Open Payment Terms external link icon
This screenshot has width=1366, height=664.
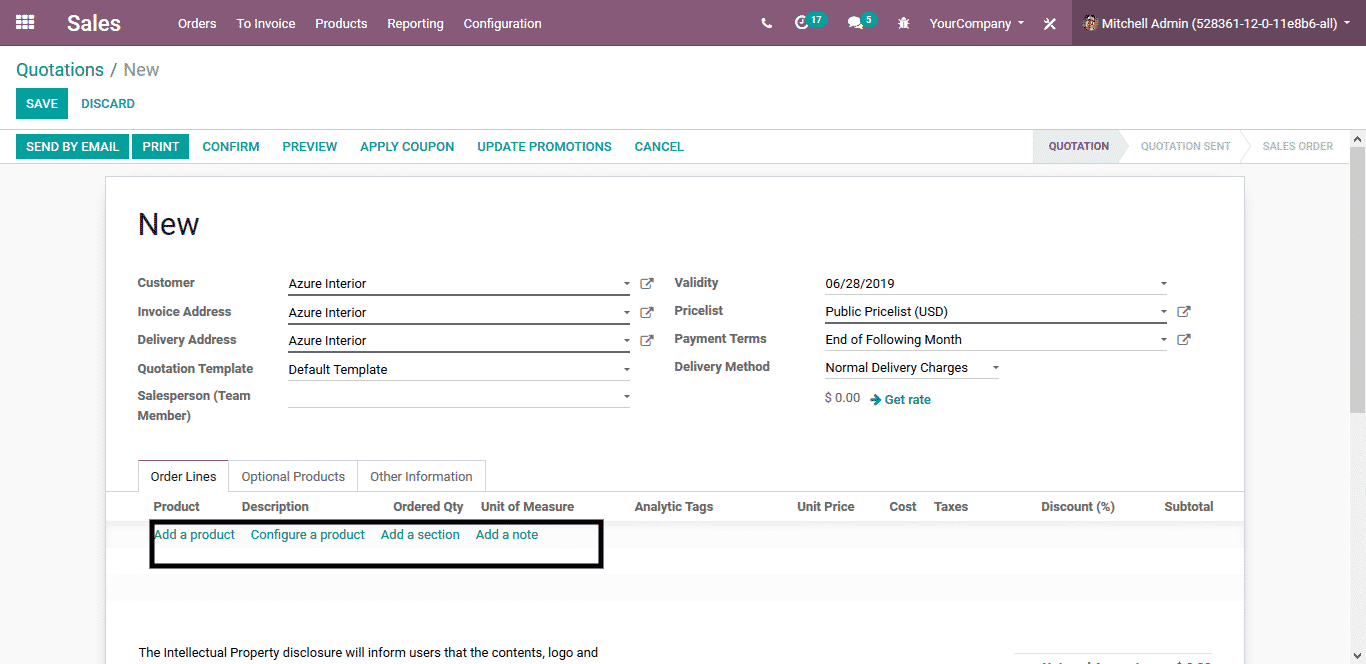1184,340
